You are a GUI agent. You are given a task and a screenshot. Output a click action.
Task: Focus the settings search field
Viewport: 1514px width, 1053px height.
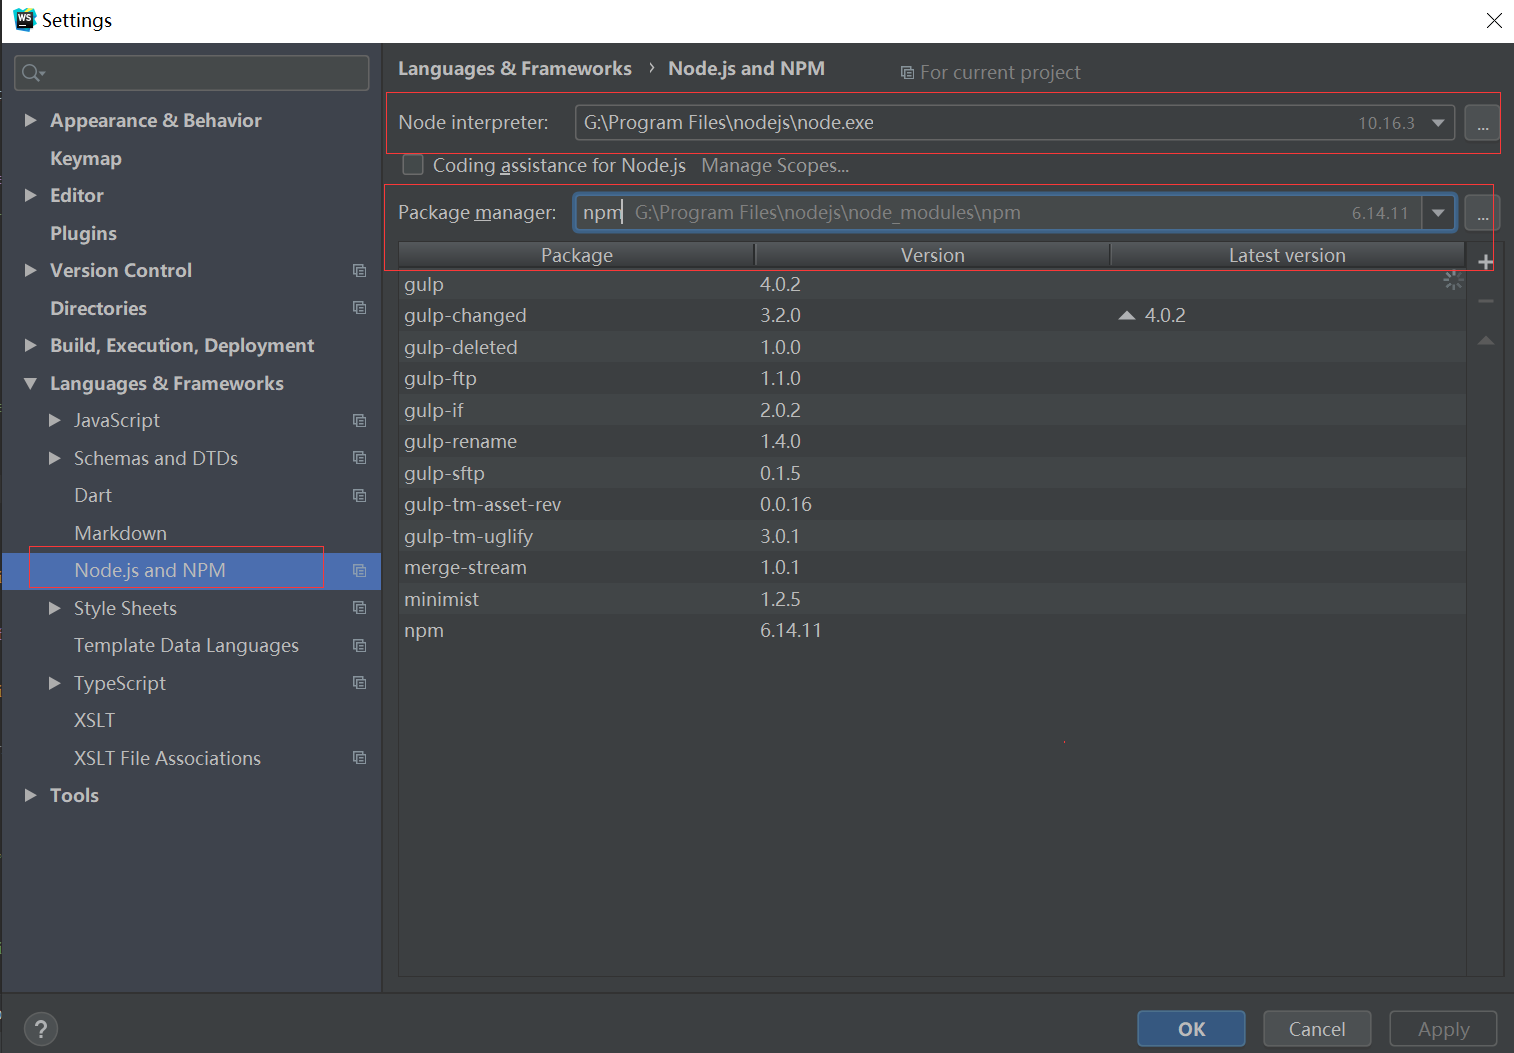[x=192, y=73]
